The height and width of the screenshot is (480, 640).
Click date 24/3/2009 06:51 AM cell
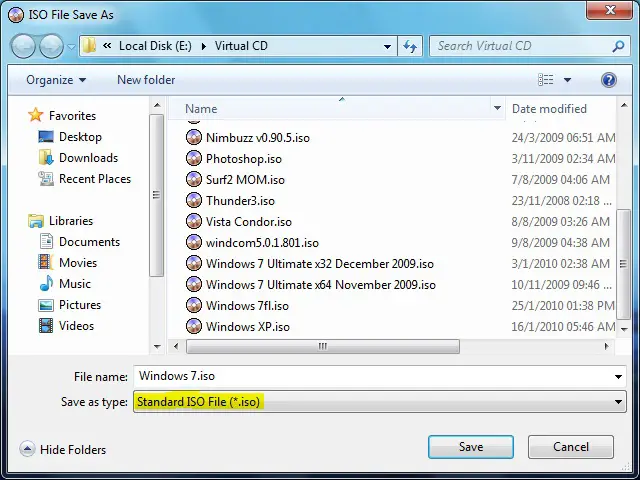click(563, 138)
